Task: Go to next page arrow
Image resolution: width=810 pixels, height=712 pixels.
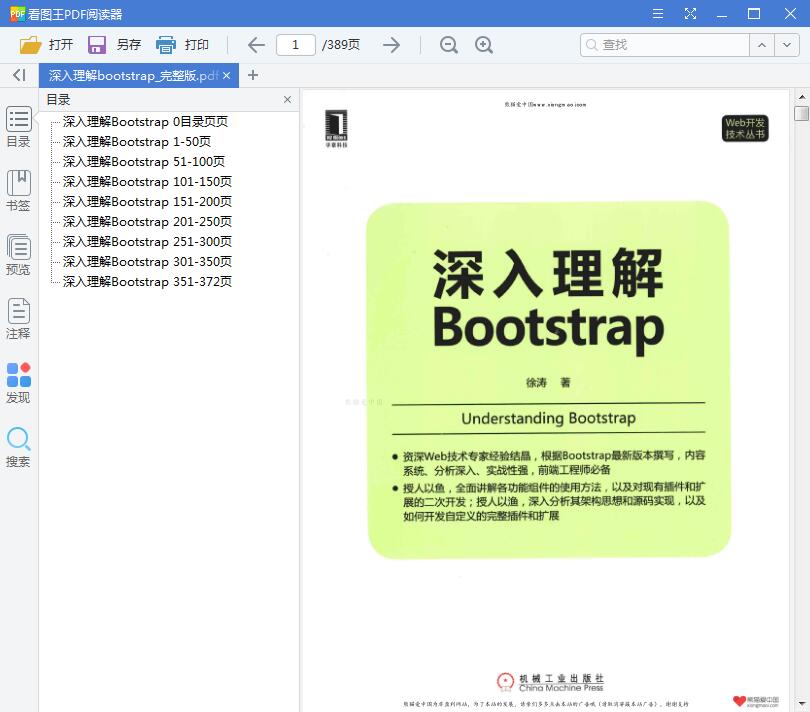Action: point(392,45)
